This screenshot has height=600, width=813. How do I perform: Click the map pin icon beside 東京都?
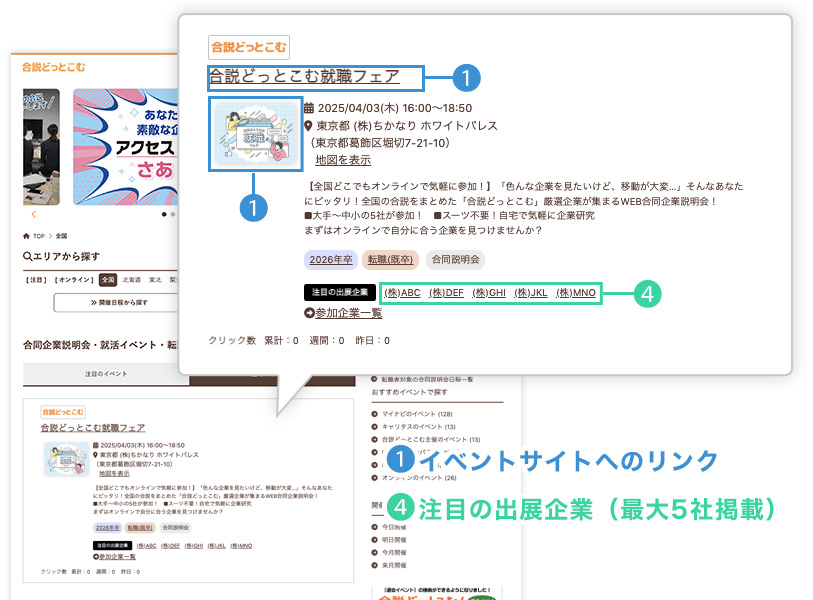pos(309,126)
